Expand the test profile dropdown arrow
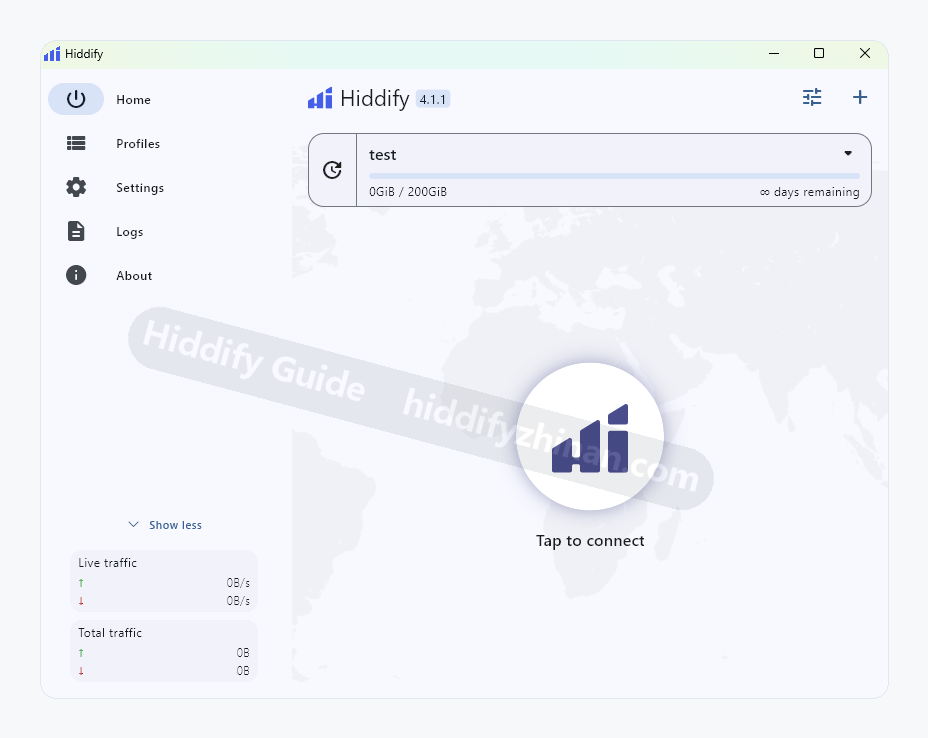This screenshot has width=928, height=738. 848,153
